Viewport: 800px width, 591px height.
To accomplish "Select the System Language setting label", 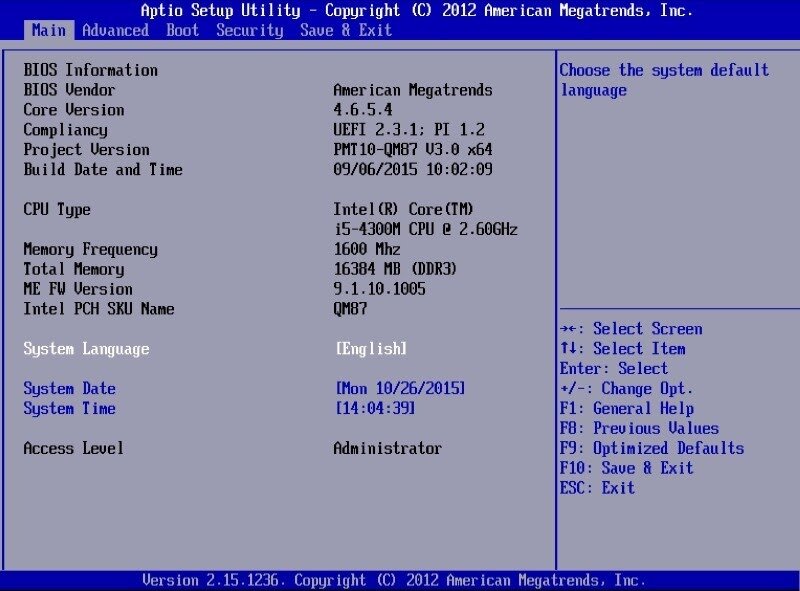I will point(86,349).
